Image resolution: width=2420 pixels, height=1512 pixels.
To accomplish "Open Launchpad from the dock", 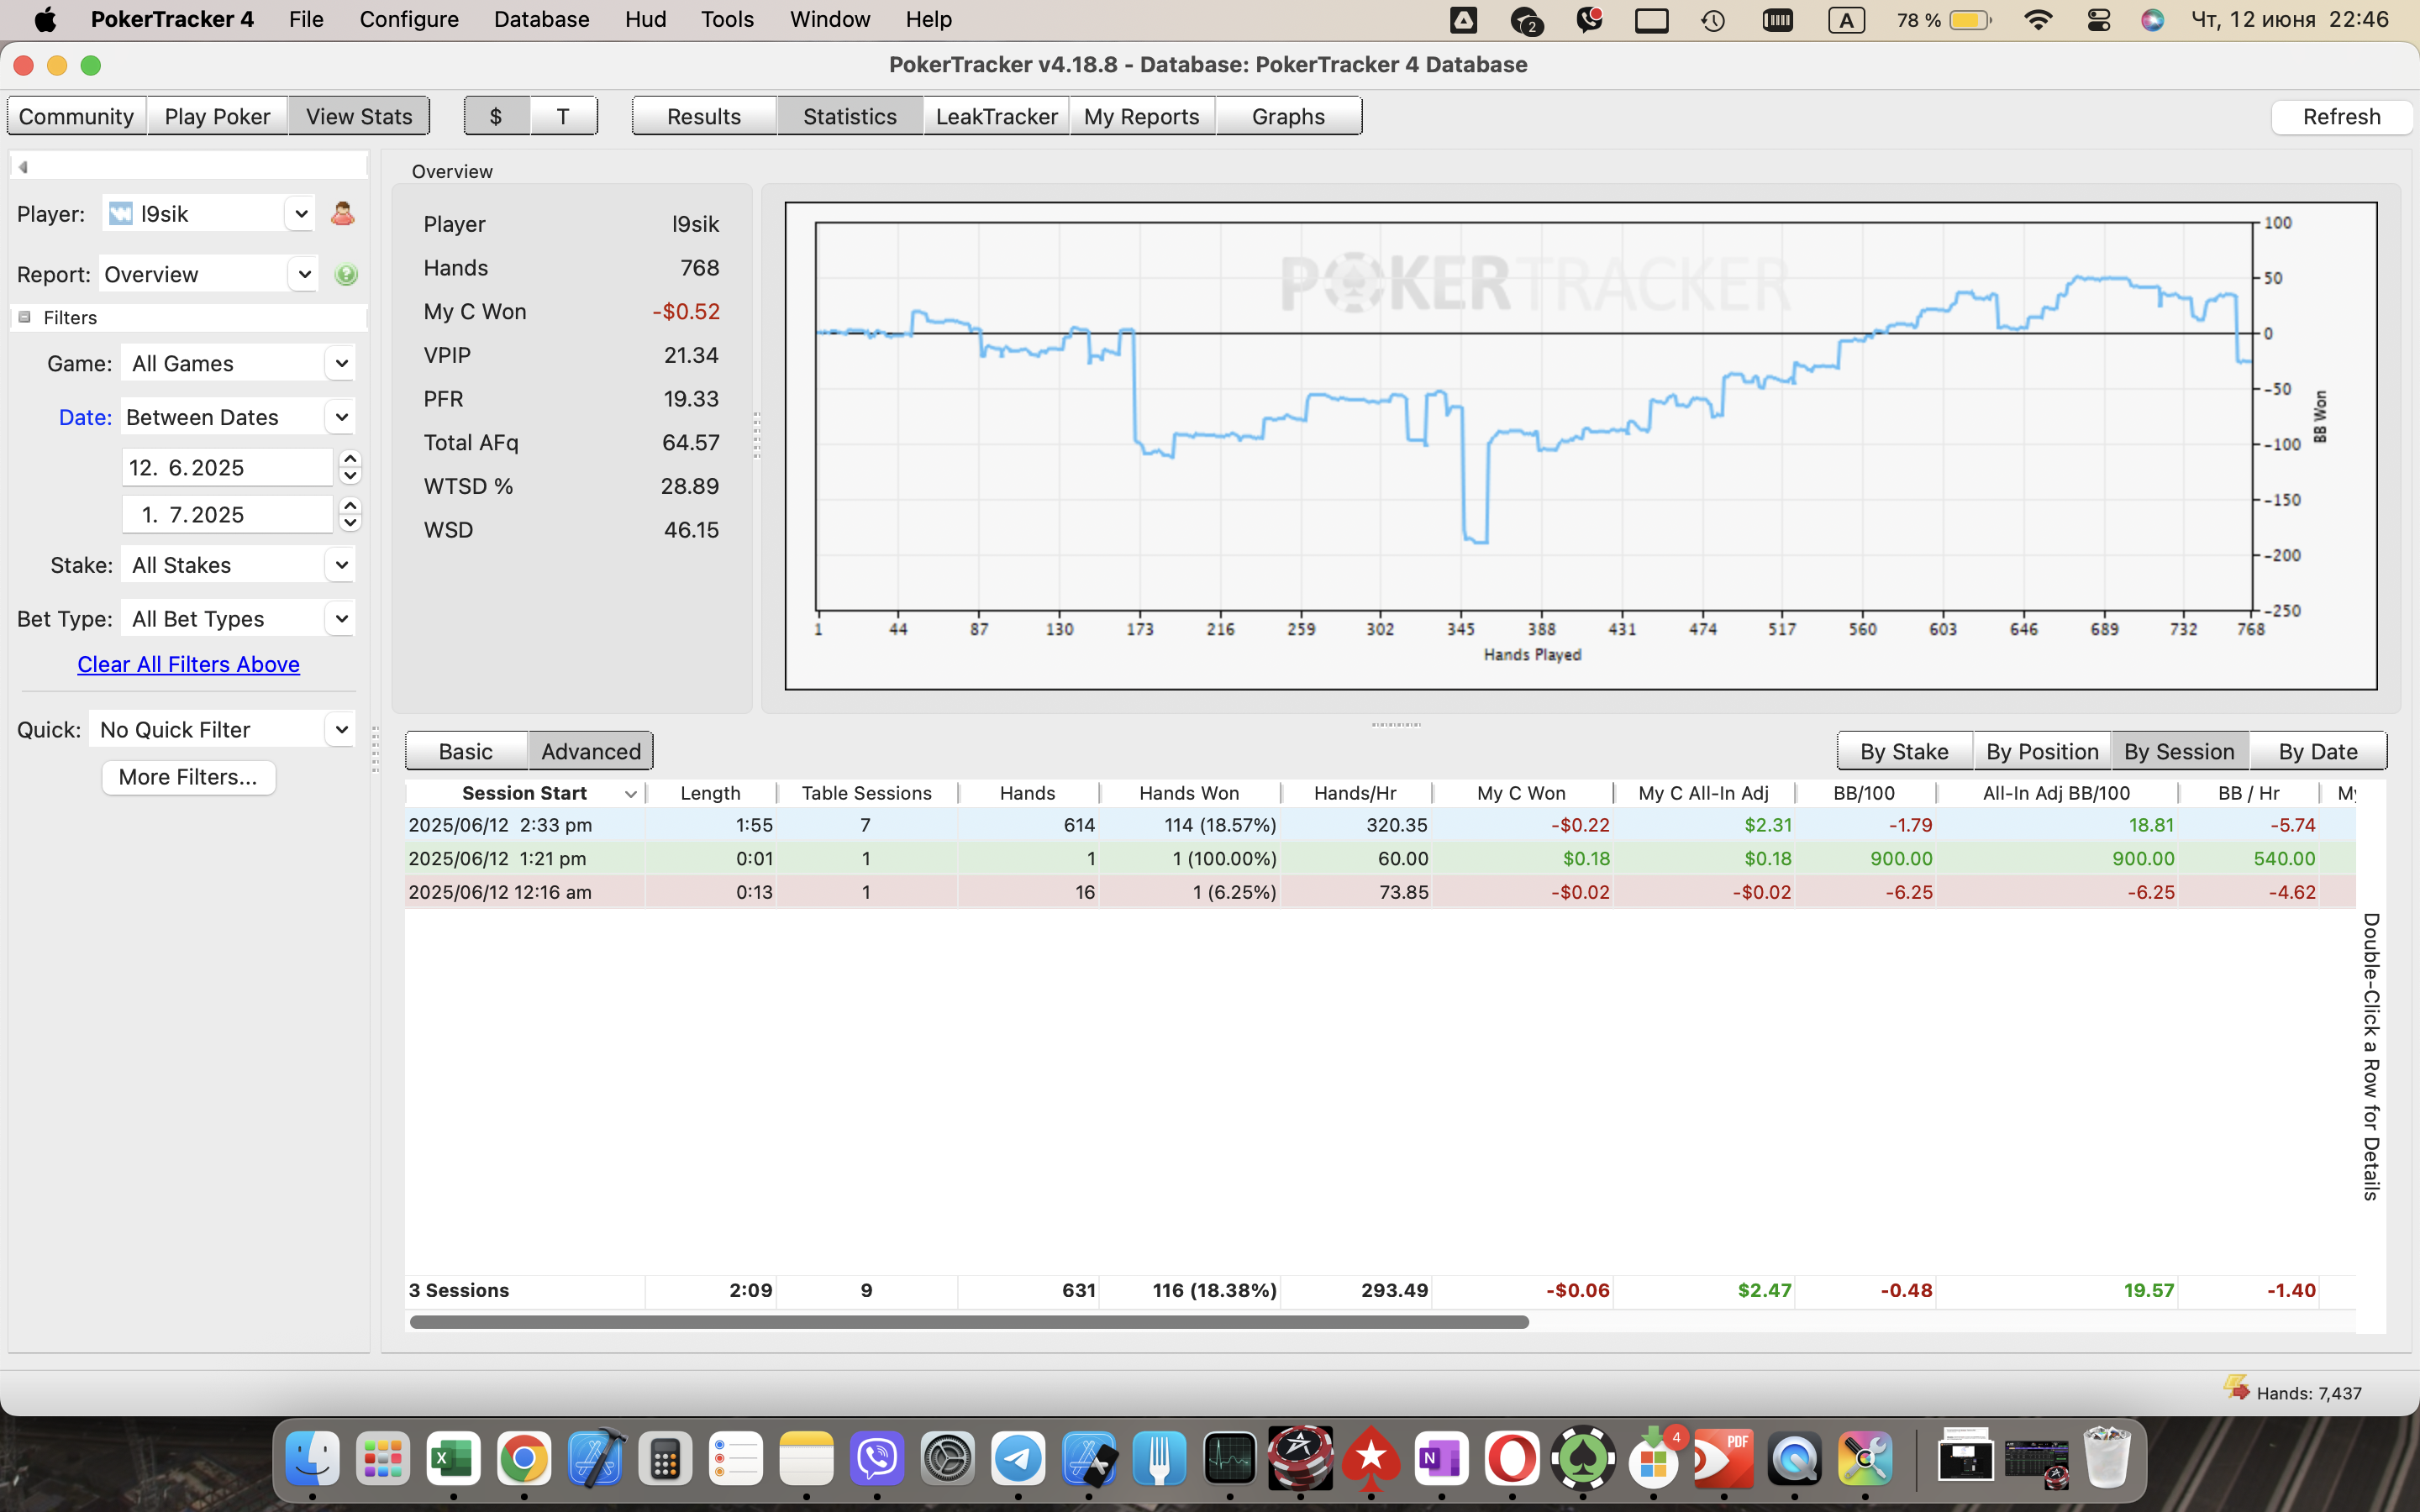I will [x=383, y=1460].
